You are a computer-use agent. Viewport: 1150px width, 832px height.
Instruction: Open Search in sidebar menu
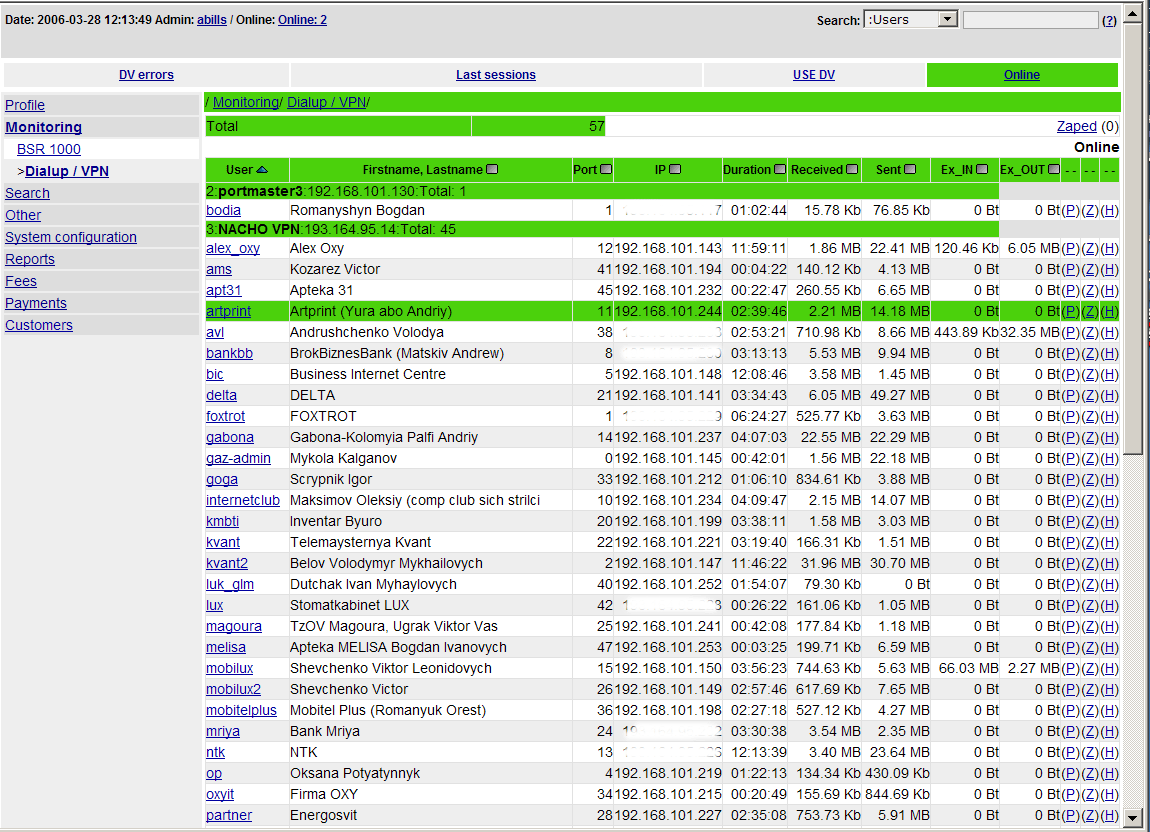(27, 193)
